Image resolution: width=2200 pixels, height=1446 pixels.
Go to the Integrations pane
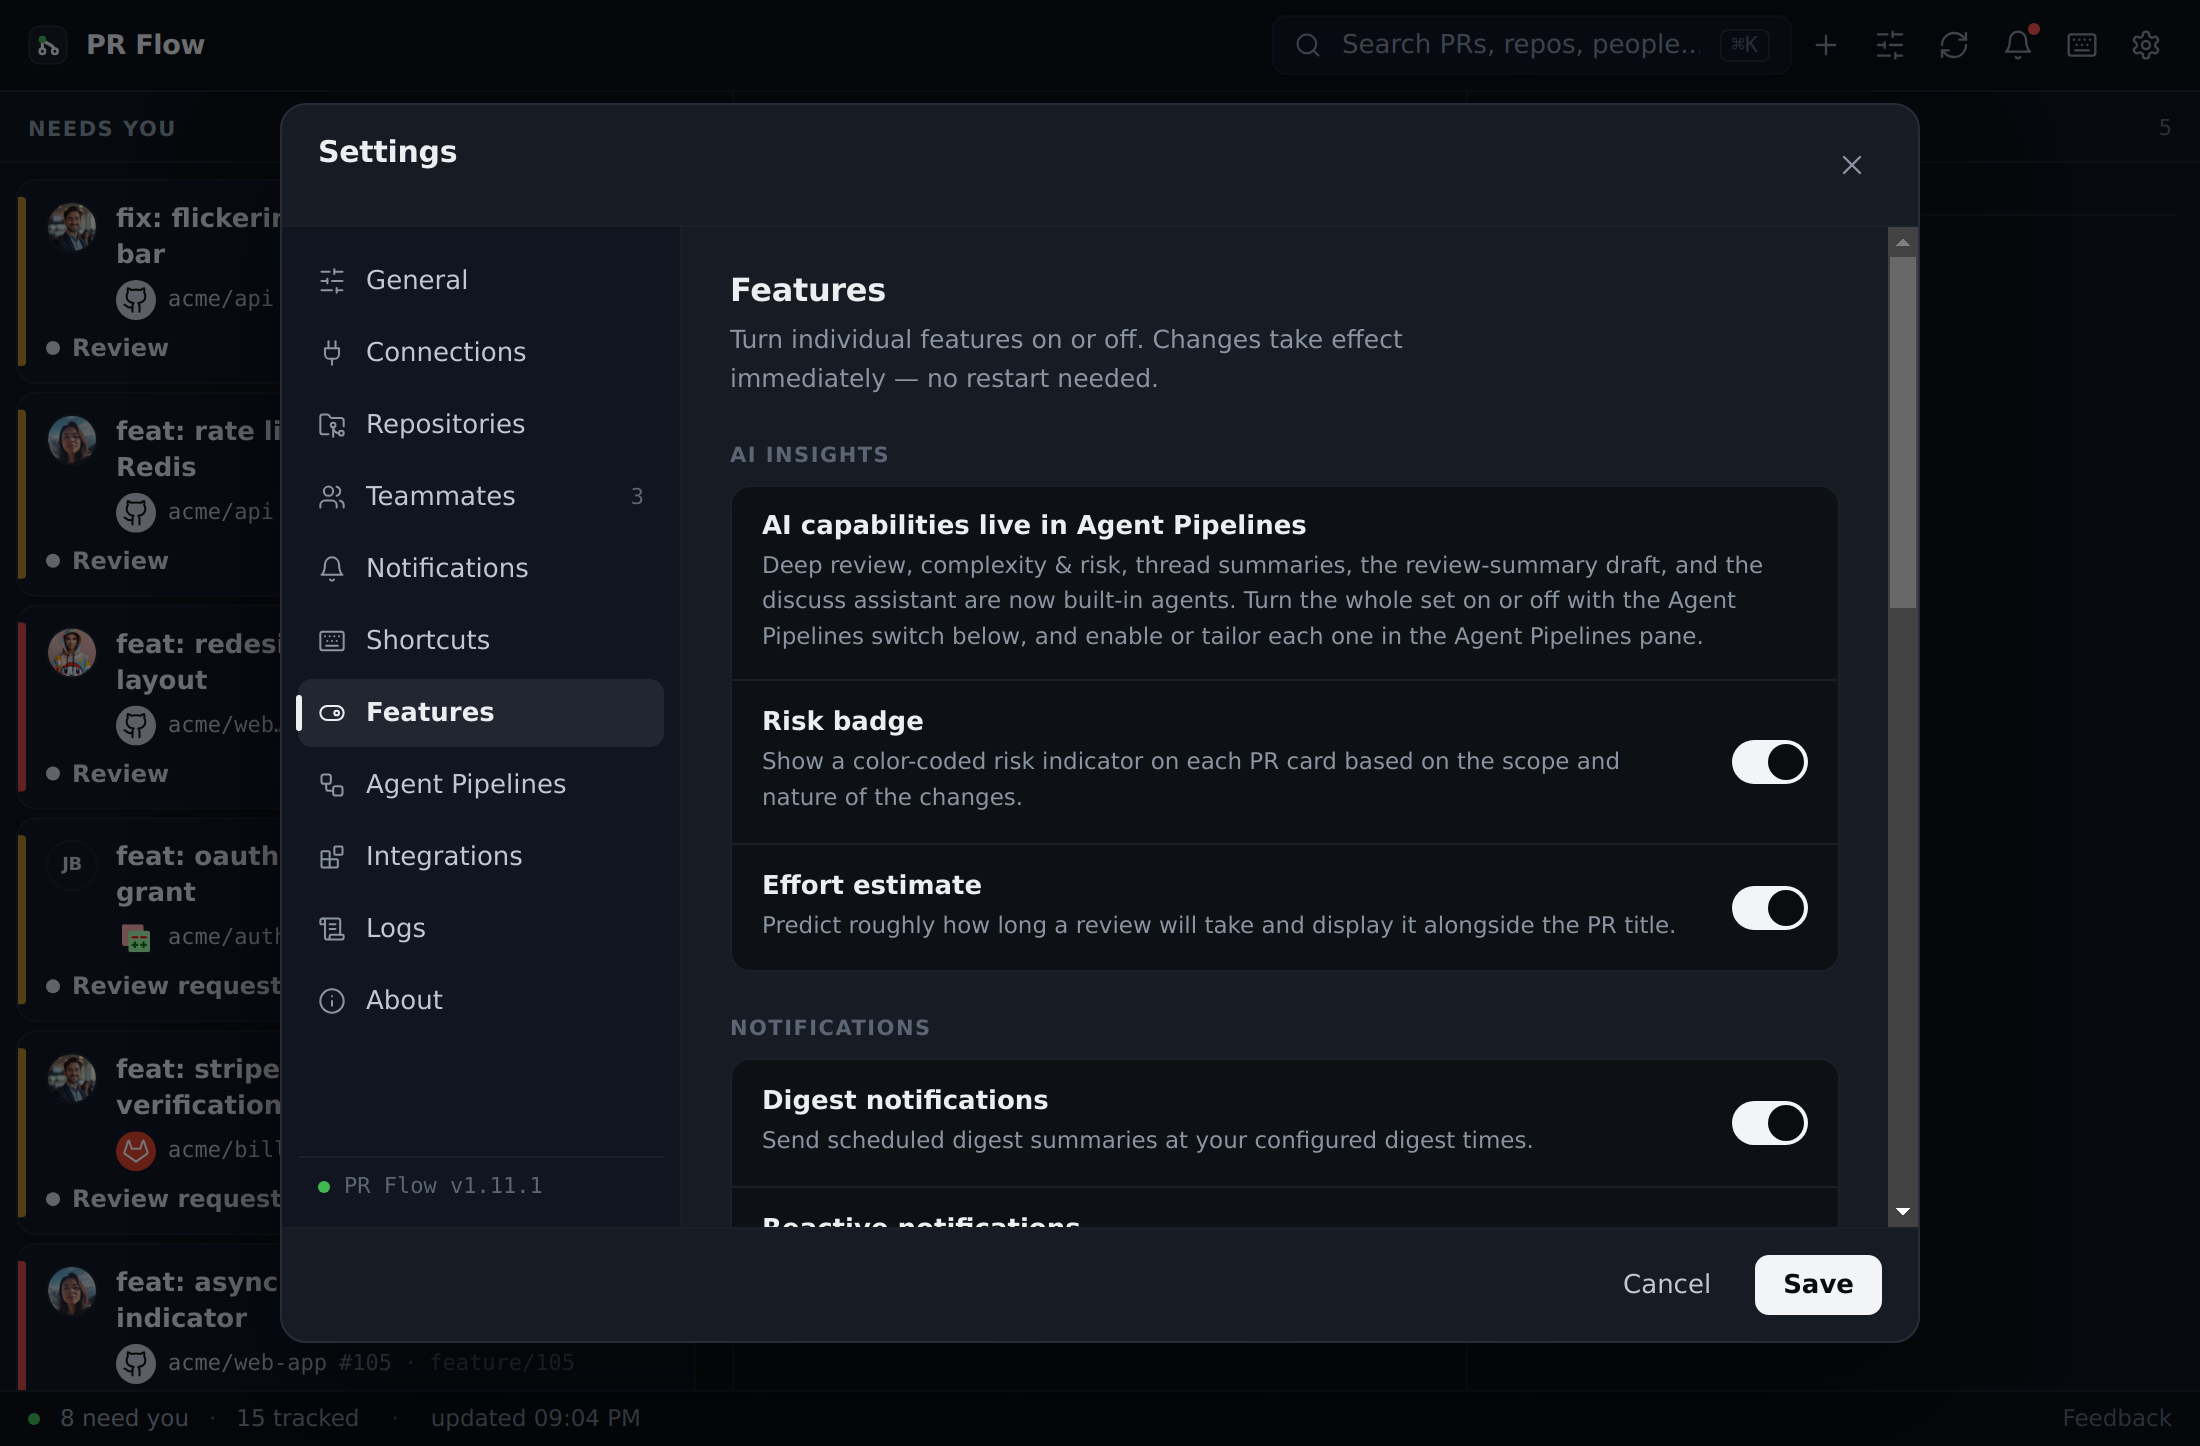[481, 857]
